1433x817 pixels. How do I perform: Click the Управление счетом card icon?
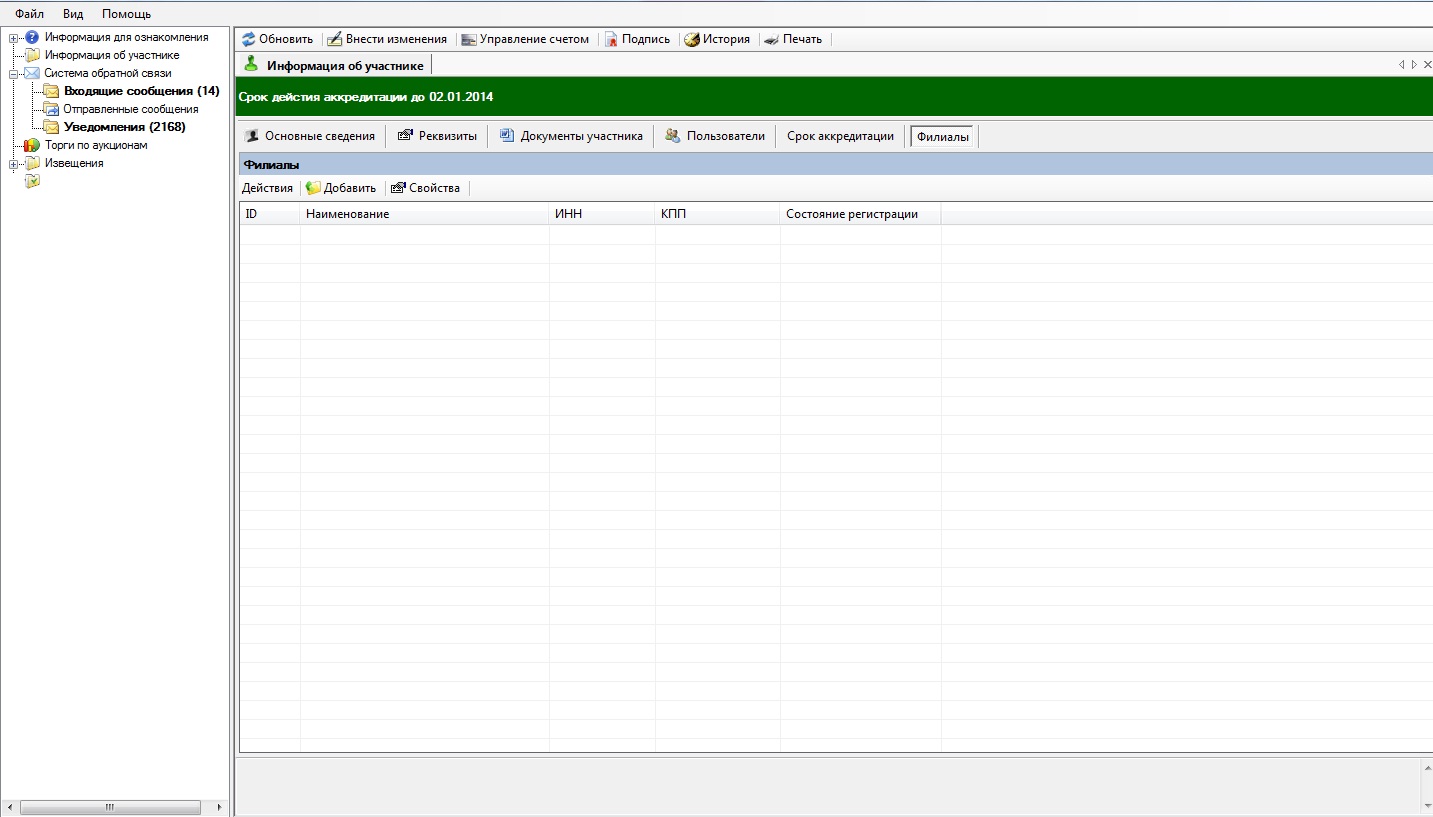[469, 39]
